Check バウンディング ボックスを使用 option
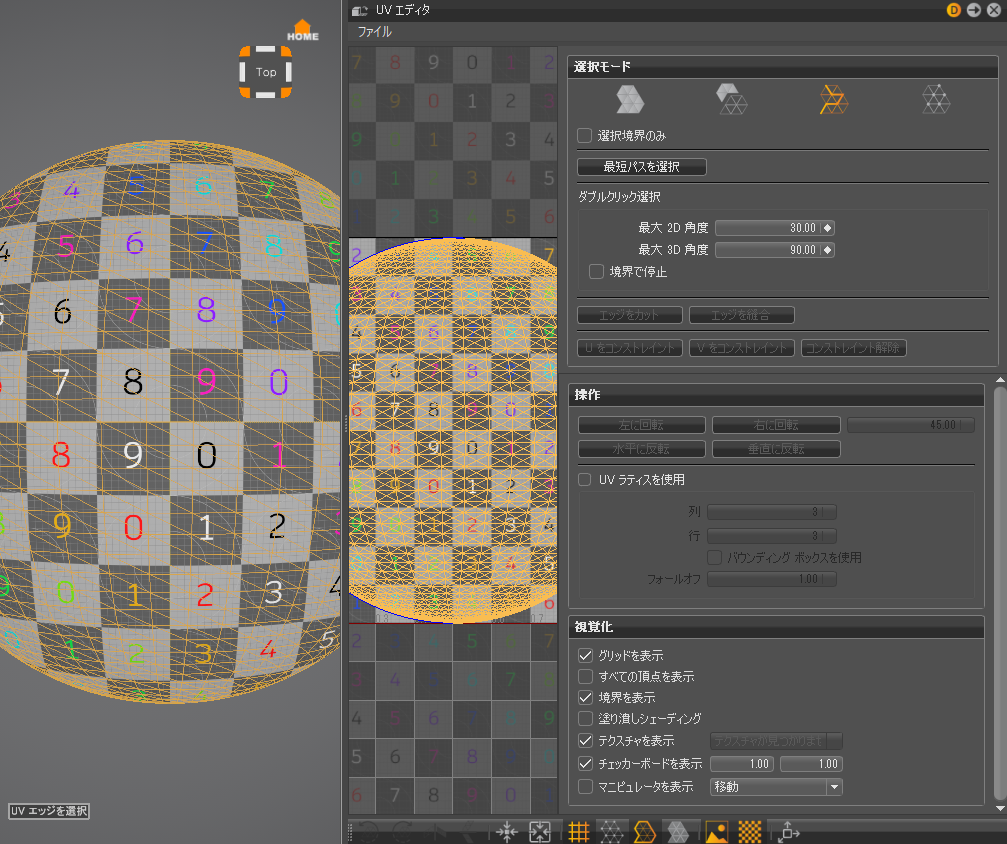The height and width of the screenshot is (844, 1007). point(714,558)
